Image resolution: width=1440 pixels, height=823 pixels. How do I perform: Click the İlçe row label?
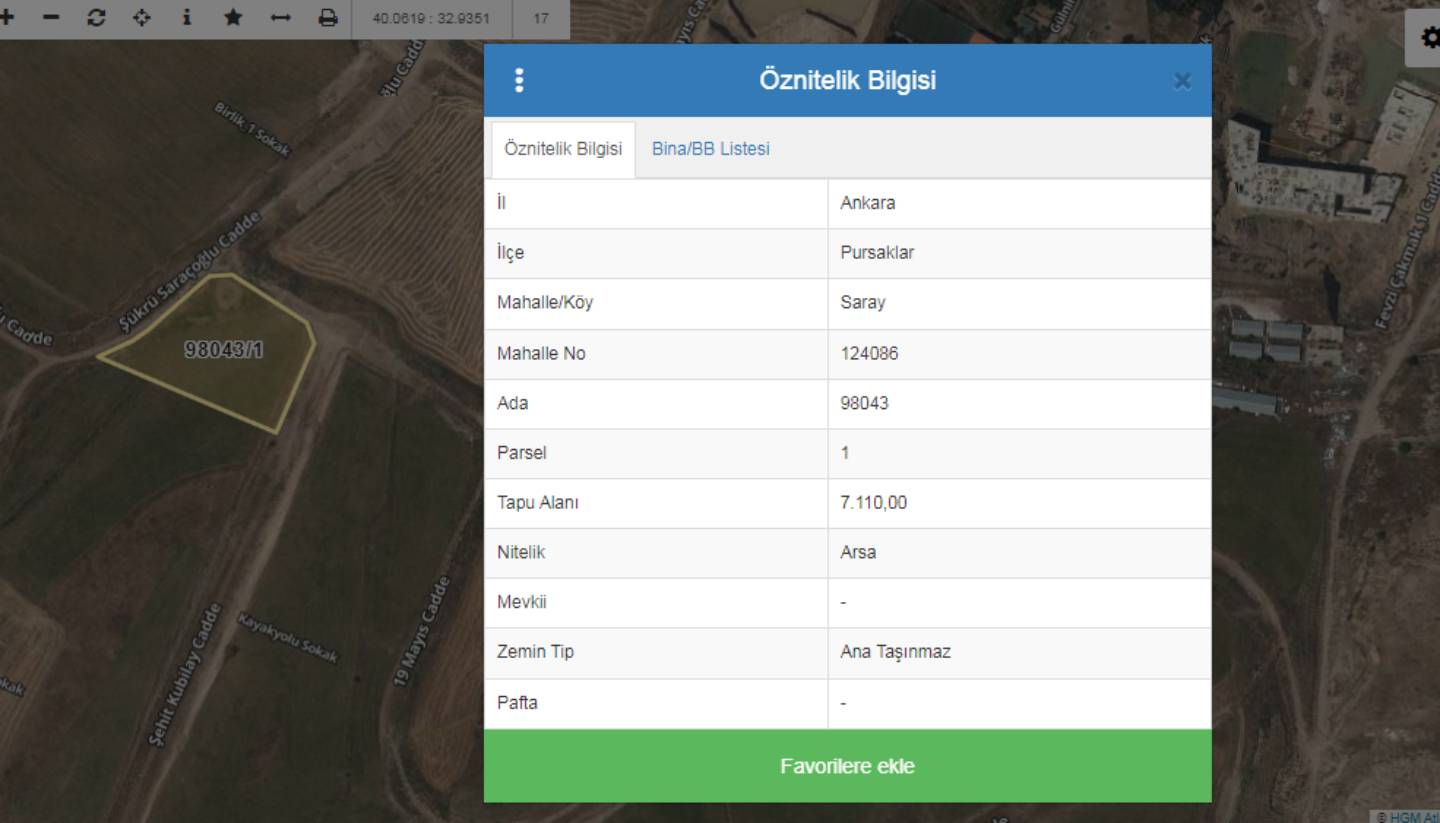pyautogui.click(x=510, y=253)
